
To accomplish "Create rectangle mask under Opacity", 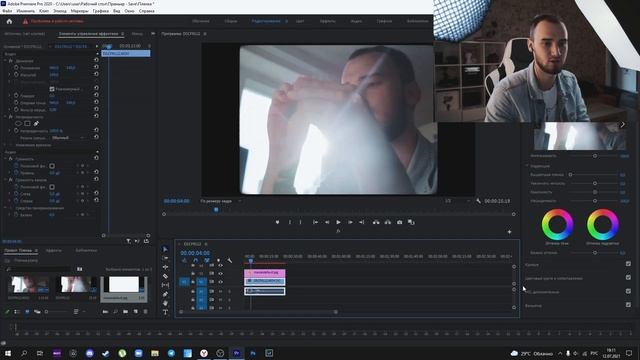I will [x=27, y=123].
